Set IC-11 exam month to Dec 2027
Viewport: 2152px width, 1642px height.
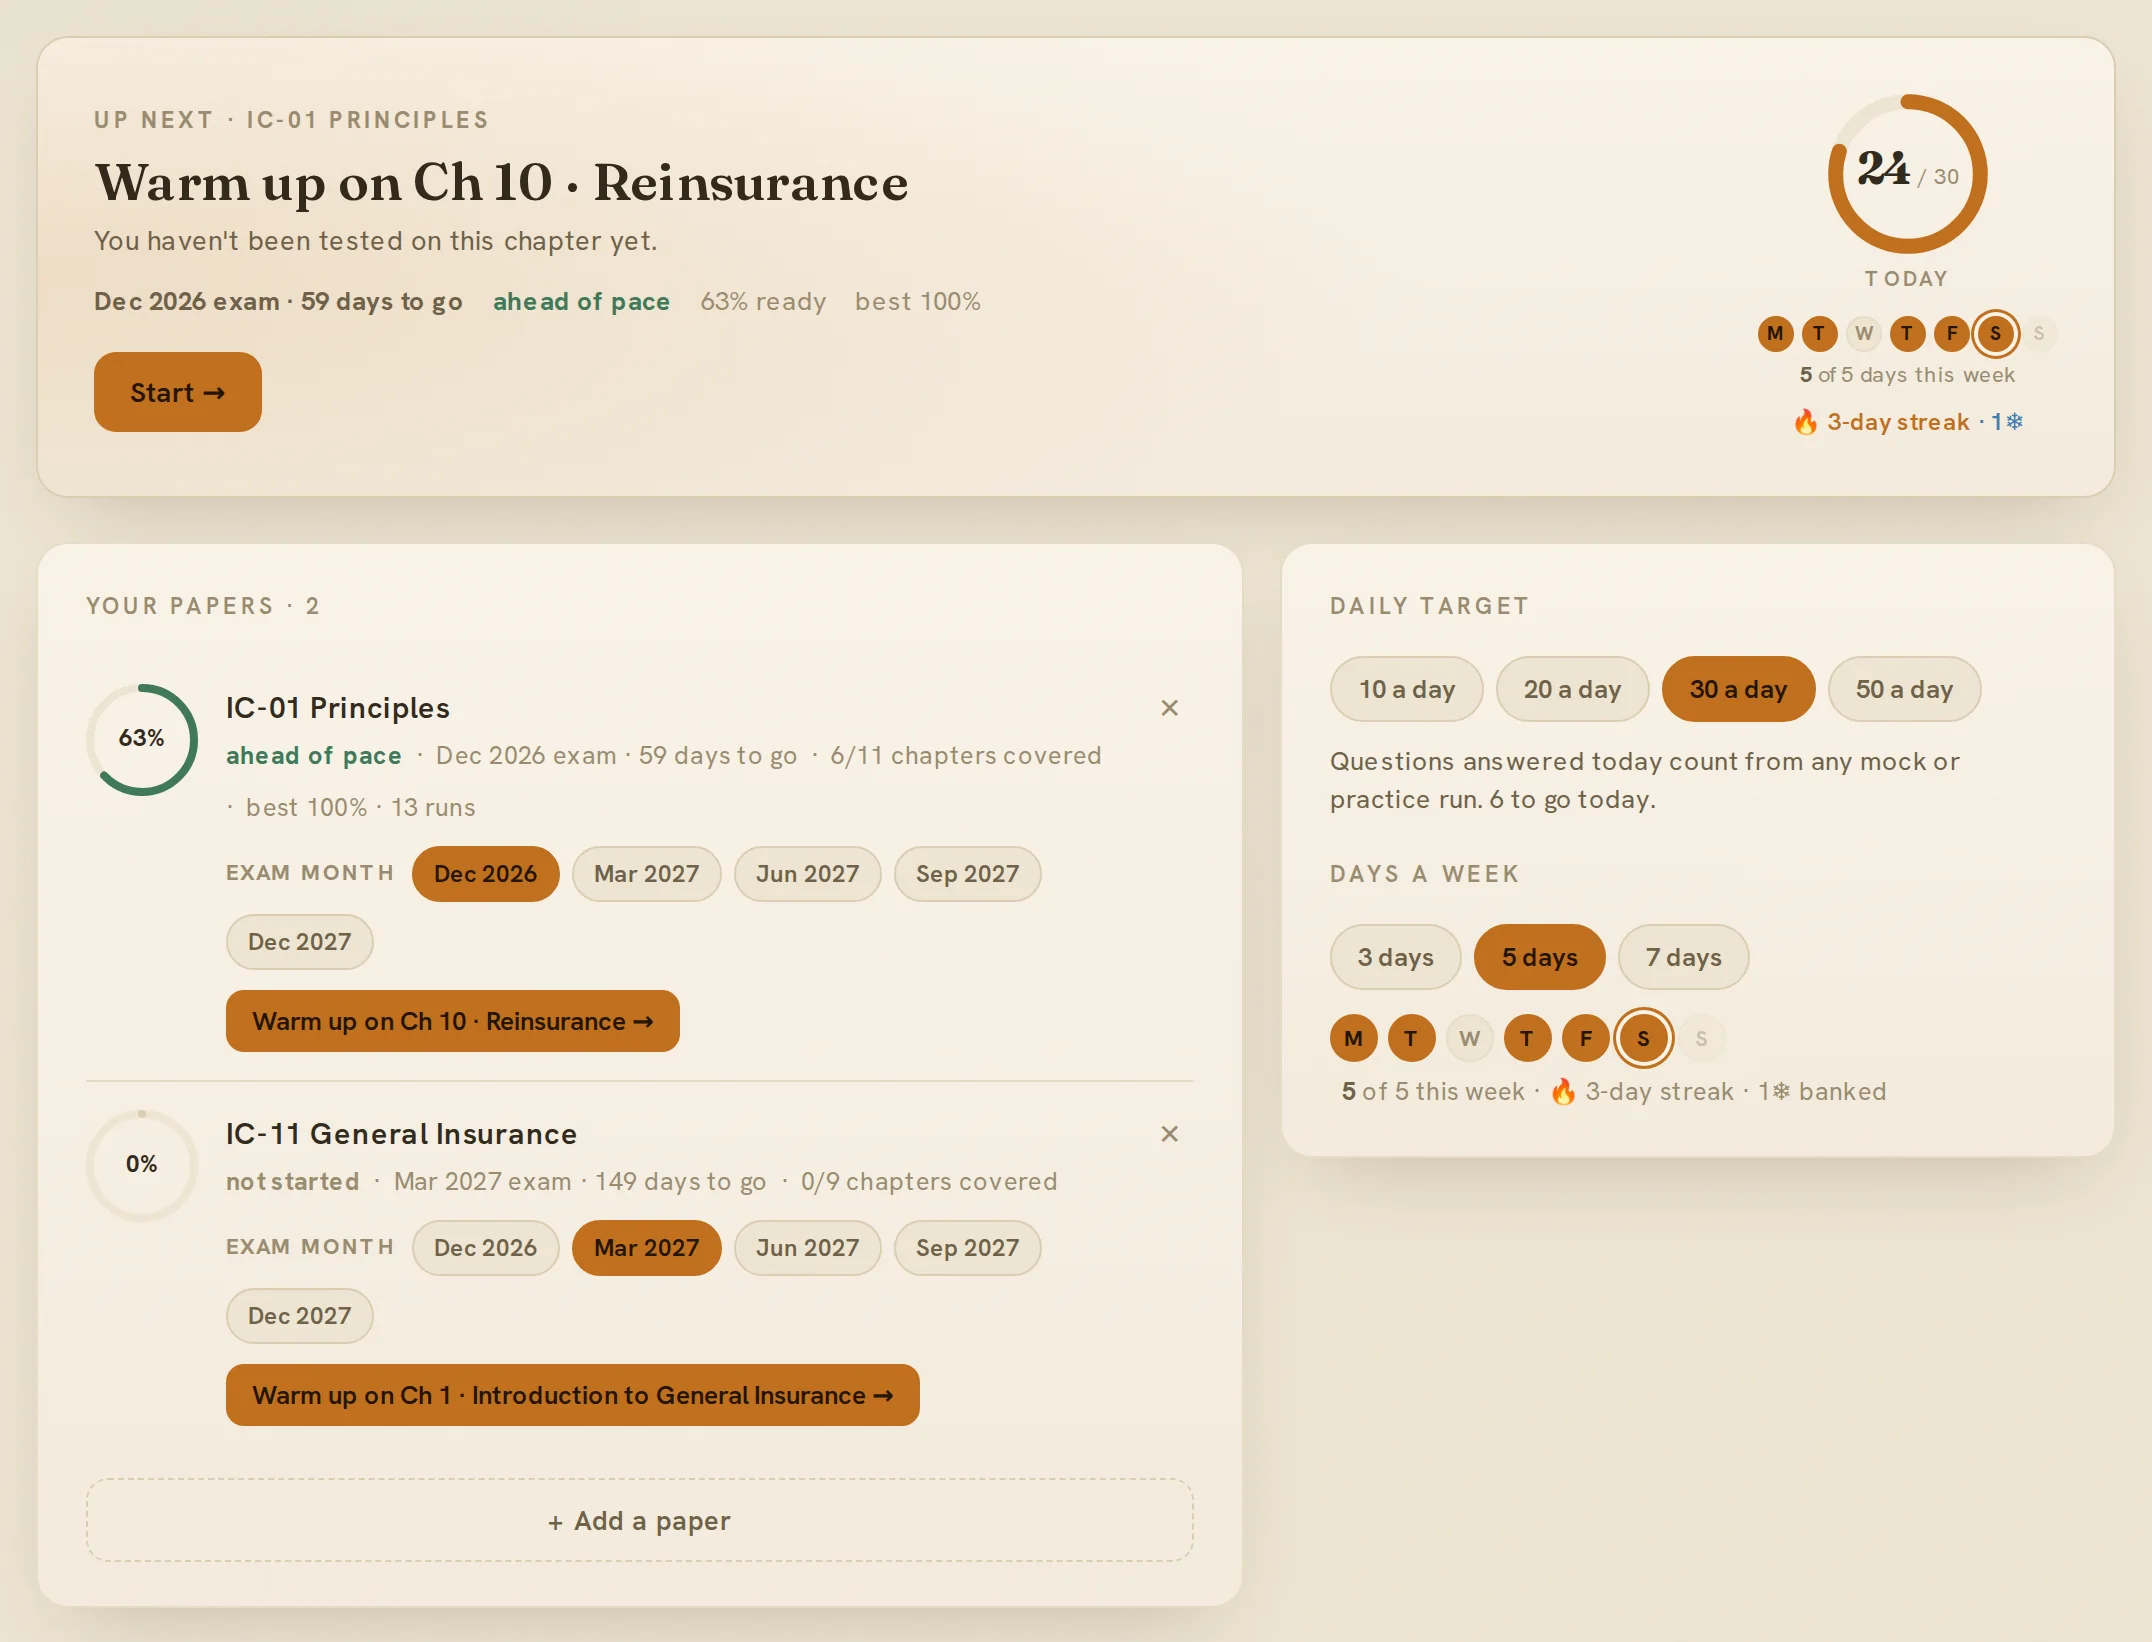(300, 1316)
